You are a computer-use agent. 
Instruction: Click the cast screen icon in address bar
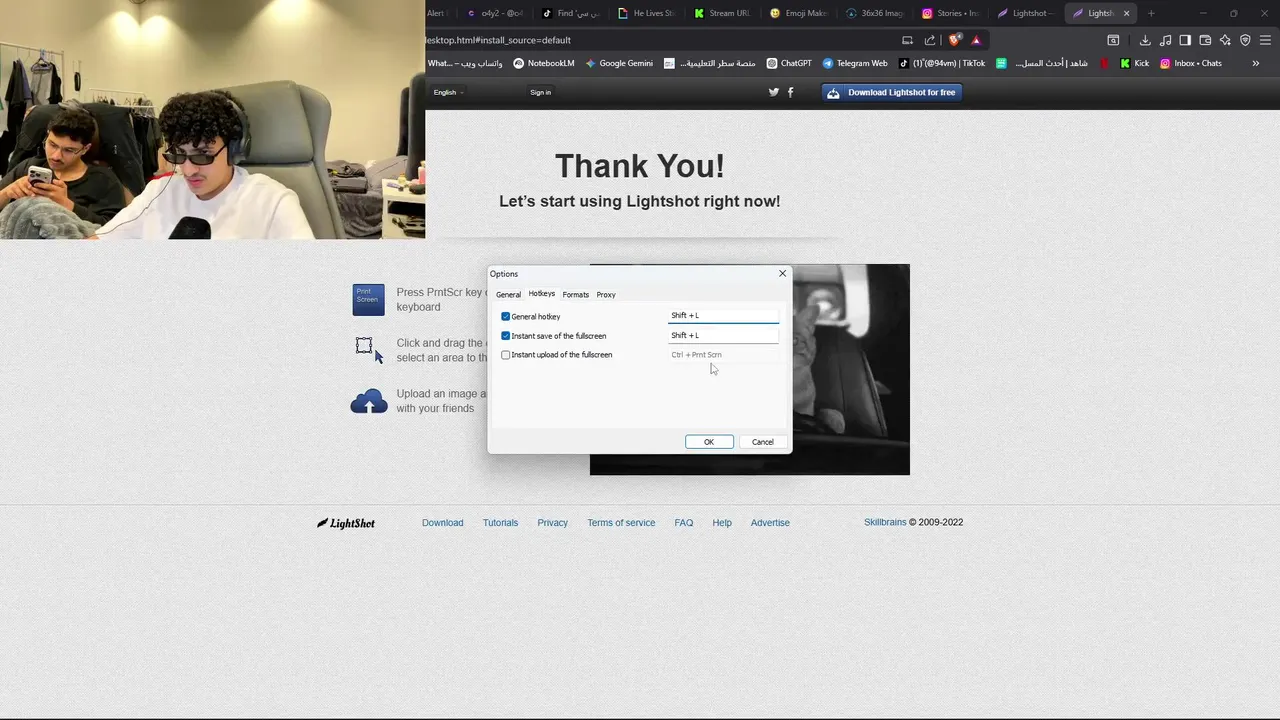click(907, 40)
